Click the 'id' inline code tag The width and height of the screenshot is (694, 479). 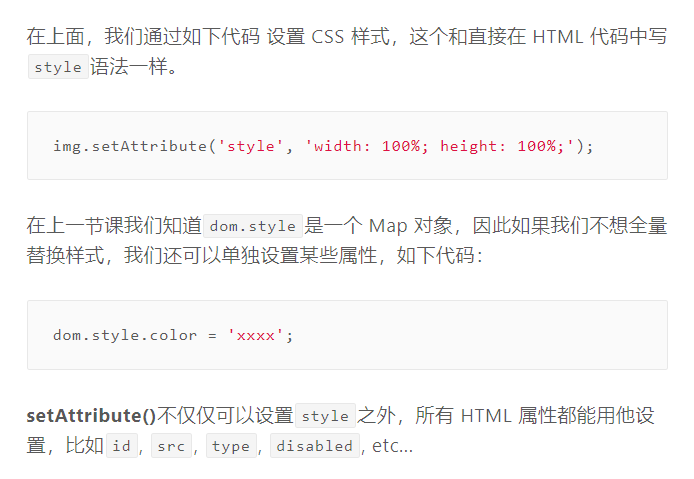(122, 445)
